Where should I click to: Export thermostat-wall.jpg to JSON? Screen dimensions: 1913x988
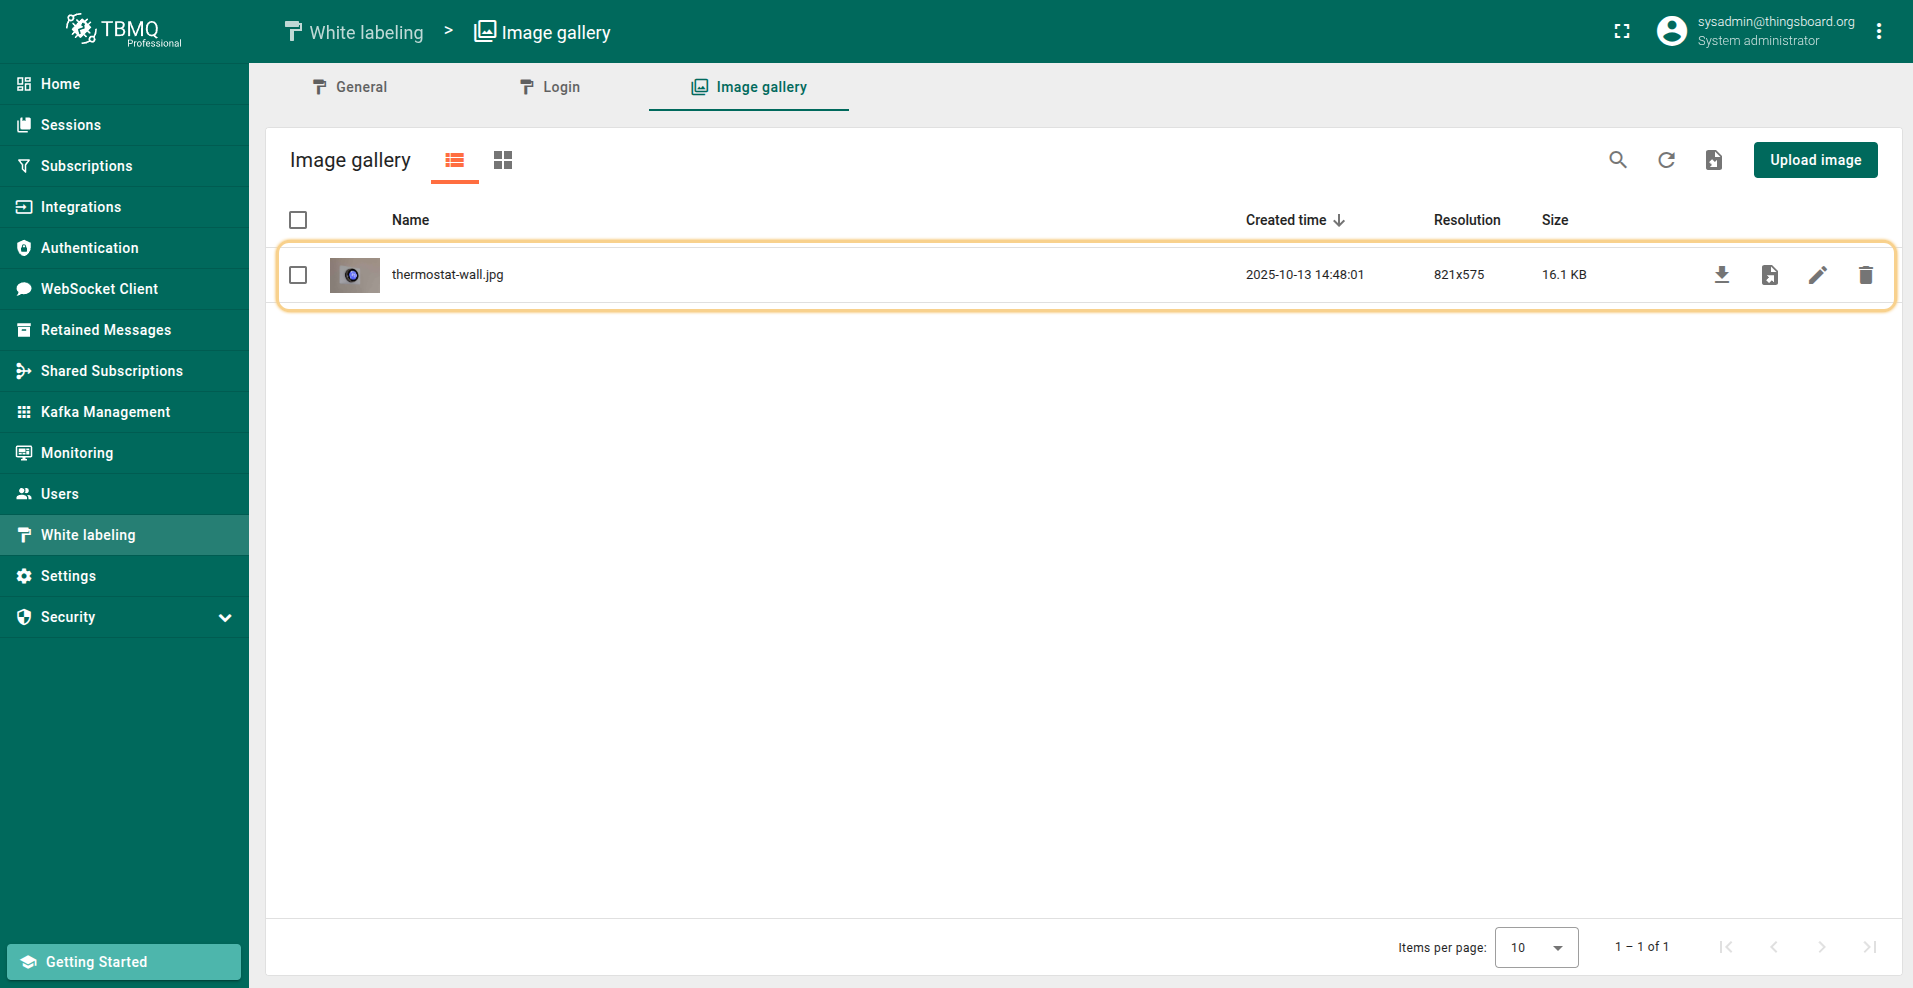[x=1769, y=275]
